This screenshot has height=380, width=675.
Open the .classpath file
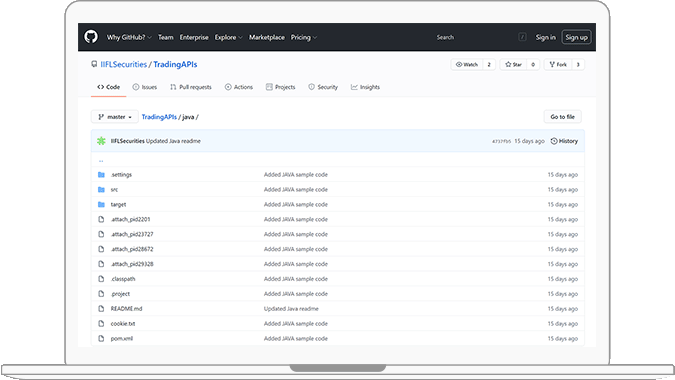point(123,279)
